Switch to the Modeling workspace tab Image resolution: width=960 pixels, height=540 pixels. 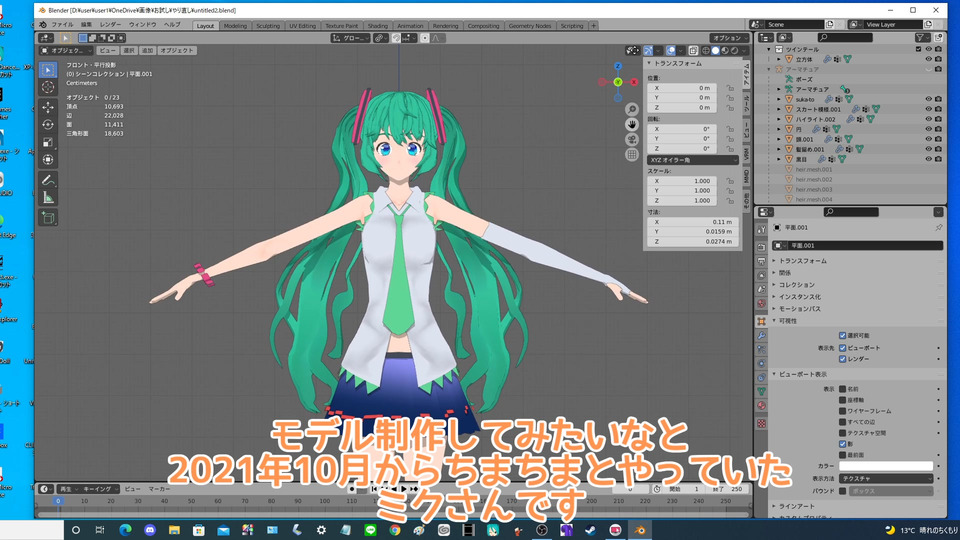pos(235,26)
